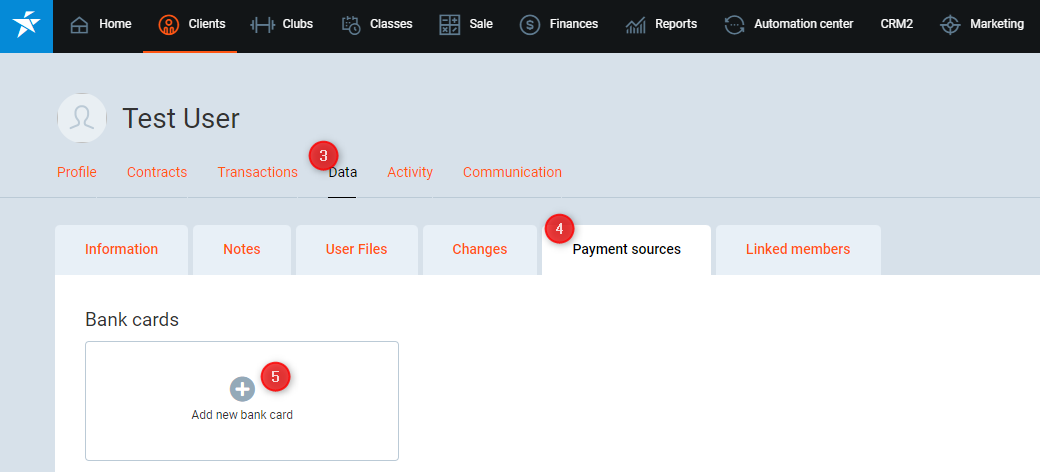The width and height of the screenshot is (1040, 472).
Task: Click the Reports bar chart icon
Action: pos(636,25)
